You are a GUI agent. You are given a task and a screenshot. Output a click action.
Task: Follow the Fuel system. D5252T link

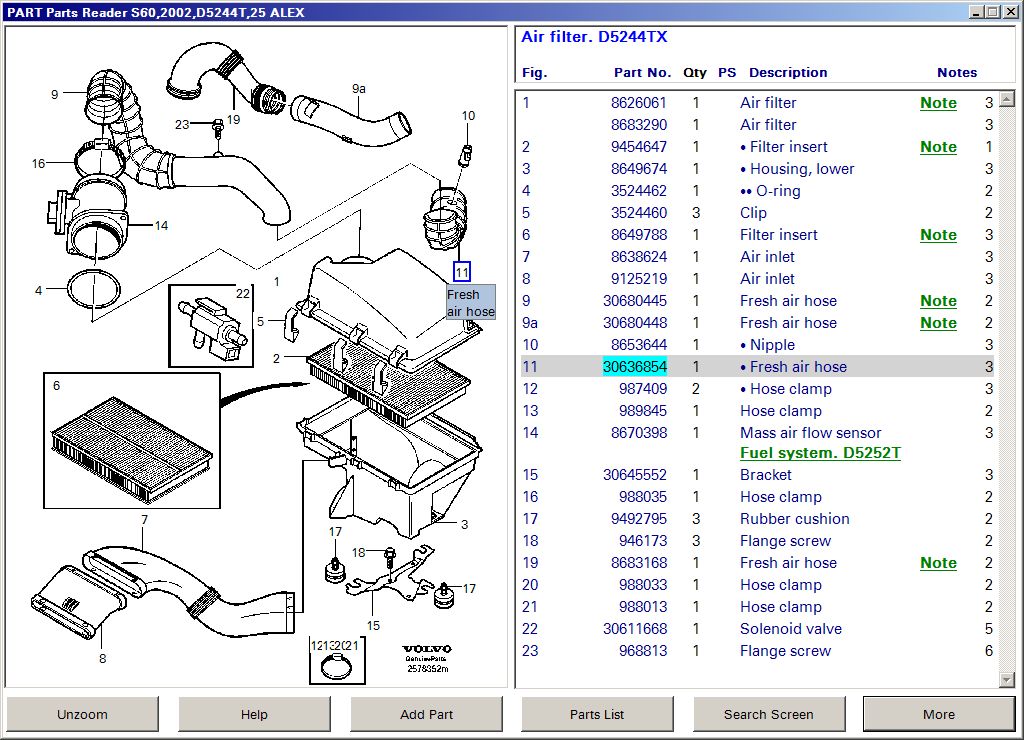[x=820, y=453]
